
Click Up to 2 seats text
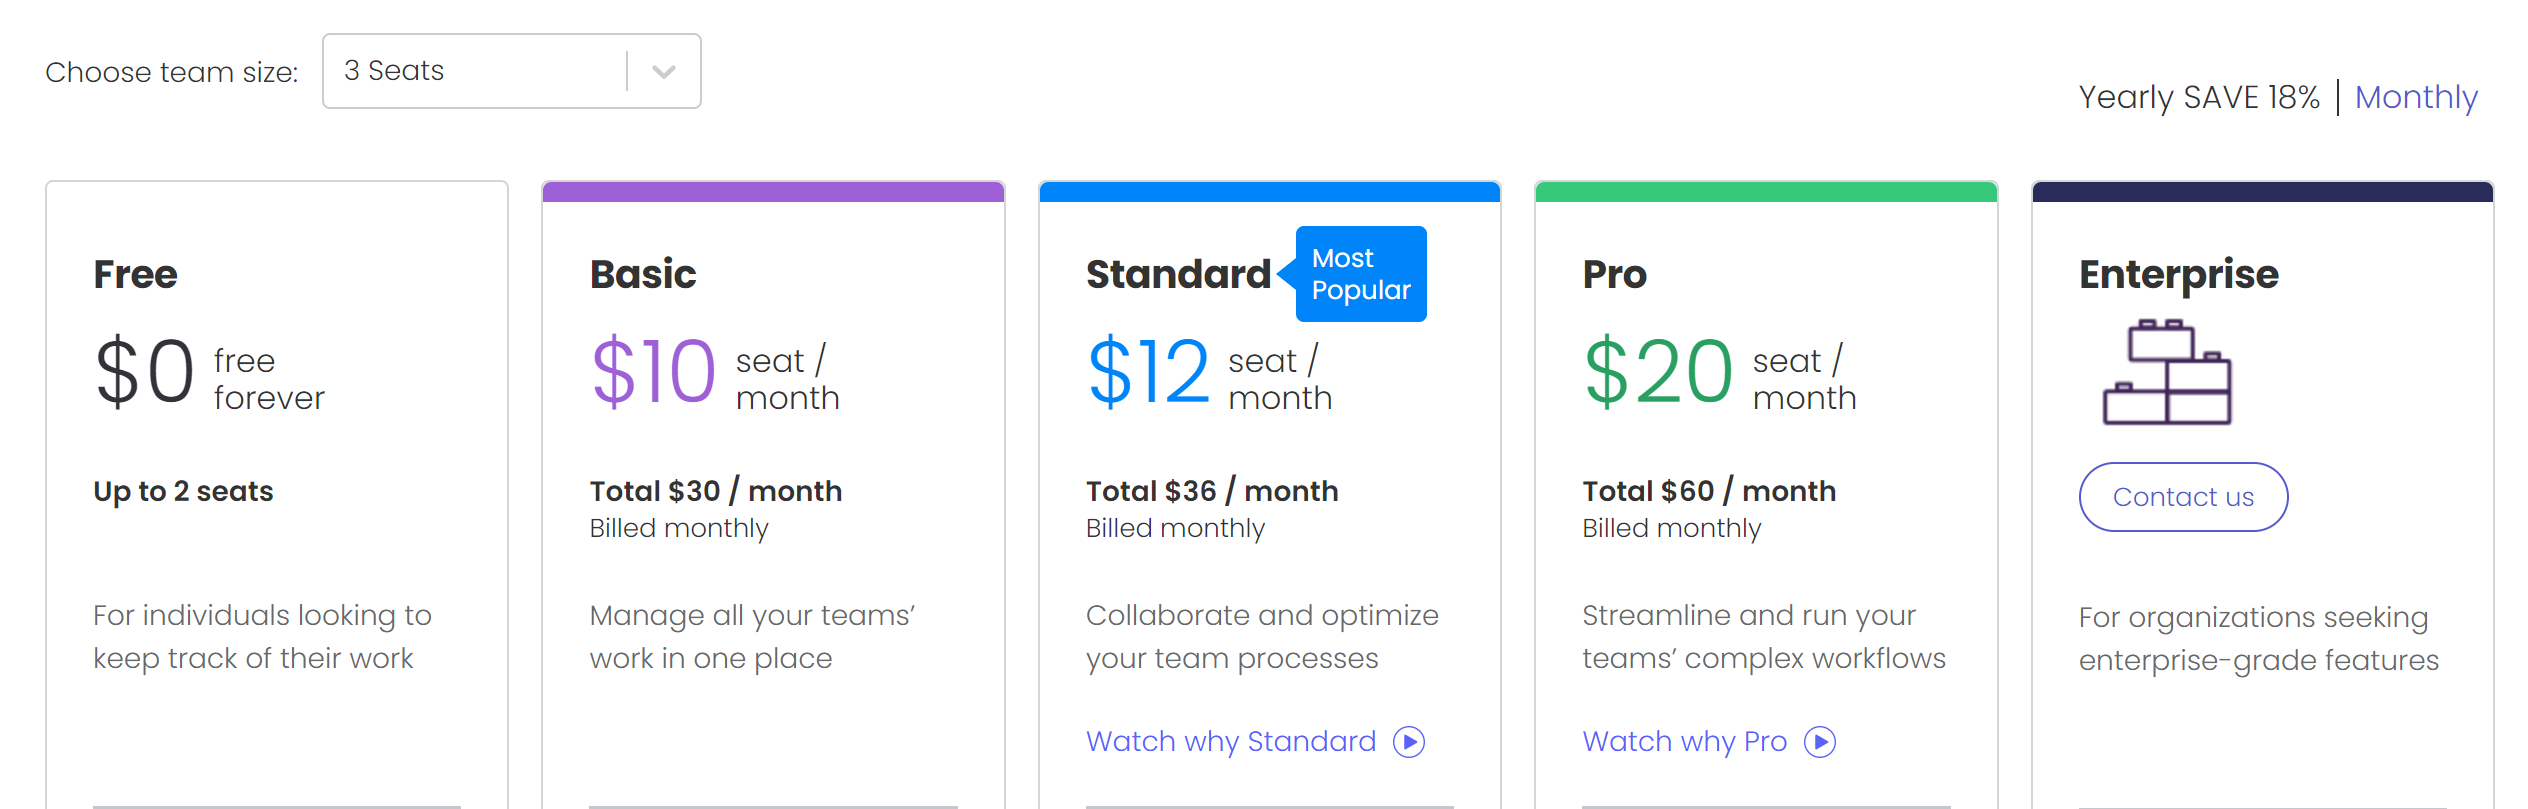pos(182,491)
